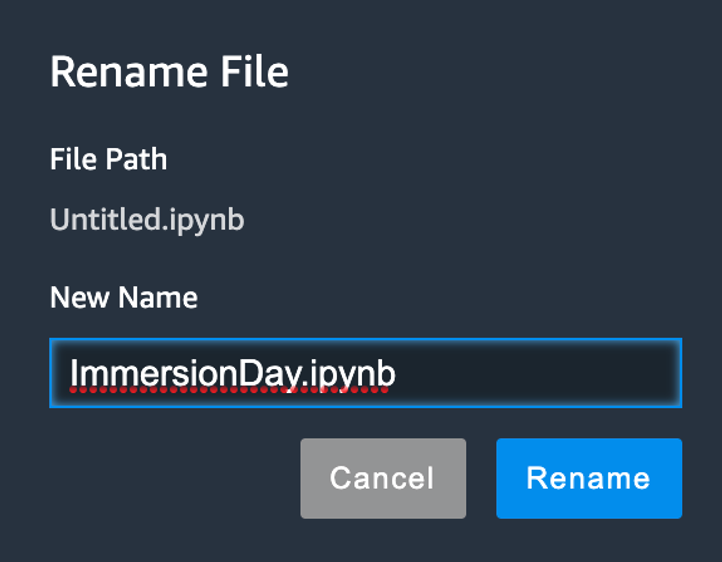Click the word File in the dialog heading
Viewport: 722px width, 562px height.
(x=255, y=72)
